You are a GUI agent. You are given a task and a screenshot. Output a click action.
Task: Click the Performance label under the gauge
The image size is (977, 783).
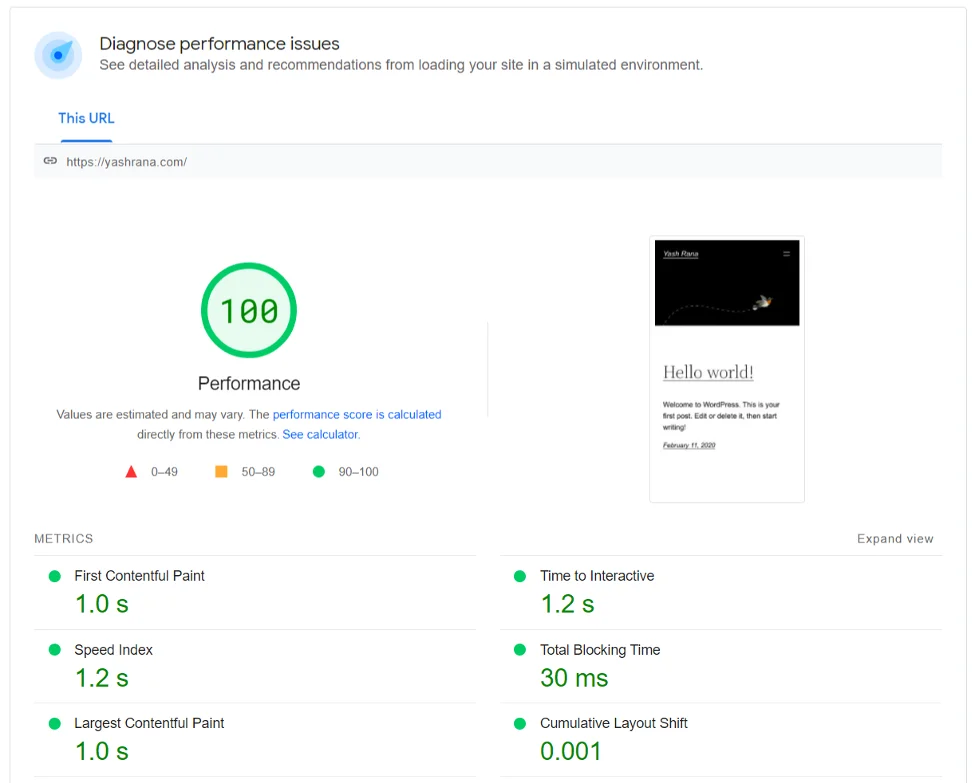249,383
